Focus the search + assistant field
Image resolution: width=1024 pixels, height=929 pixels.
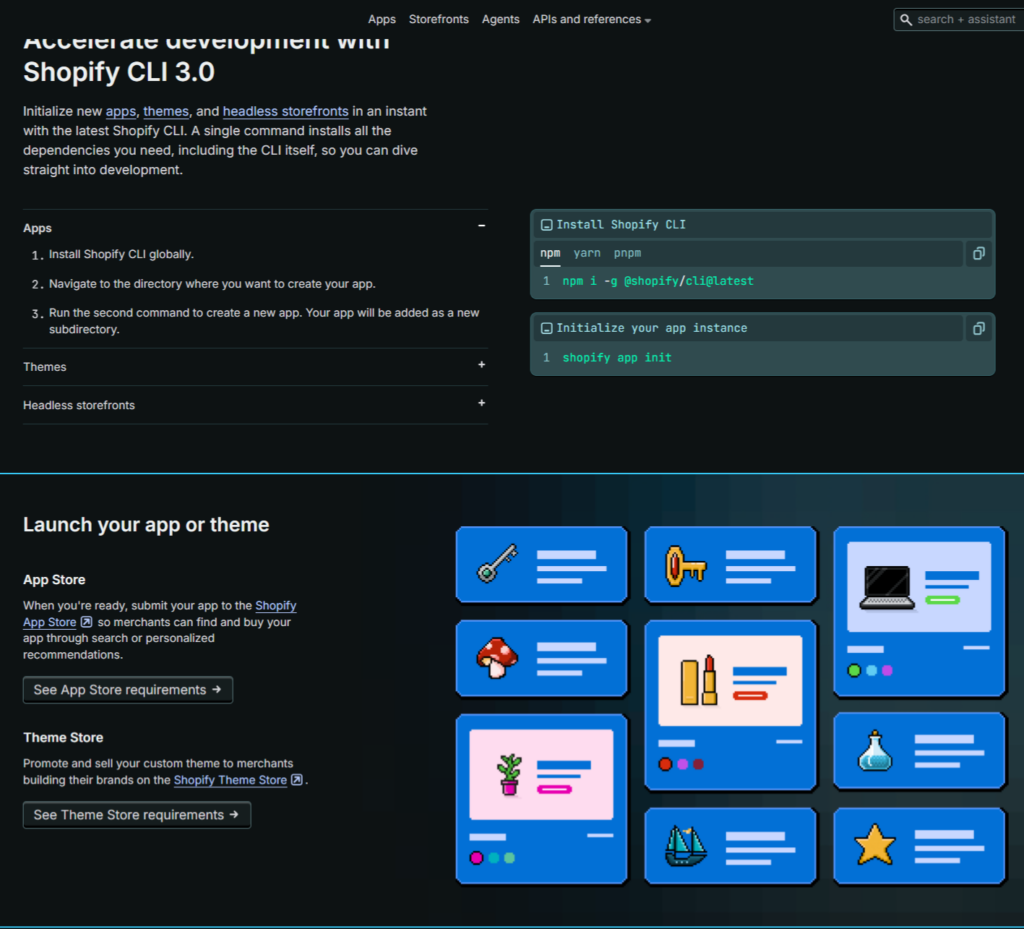960,20
